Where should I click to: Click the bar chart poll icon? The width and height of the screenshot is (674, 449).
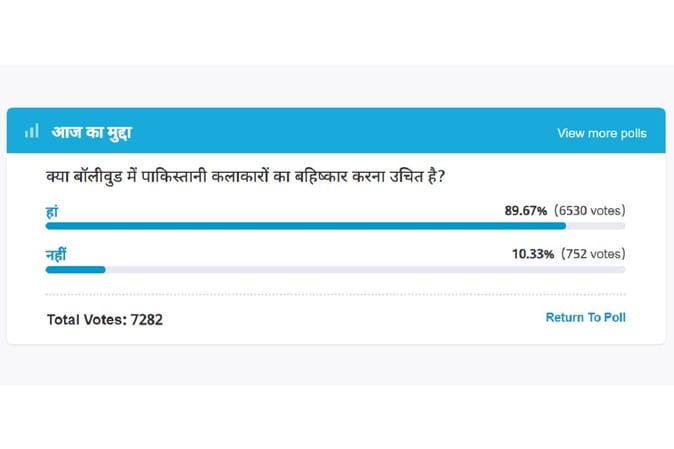pyautogui.click(x=32, y=131)
